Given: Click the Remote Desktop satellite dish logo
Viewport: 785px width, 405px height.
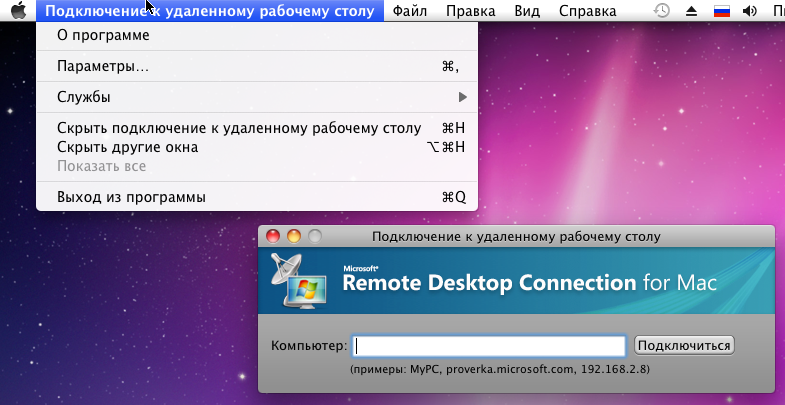Looking at the screenshot, I should pyautogui.click(x=298, y=280).
